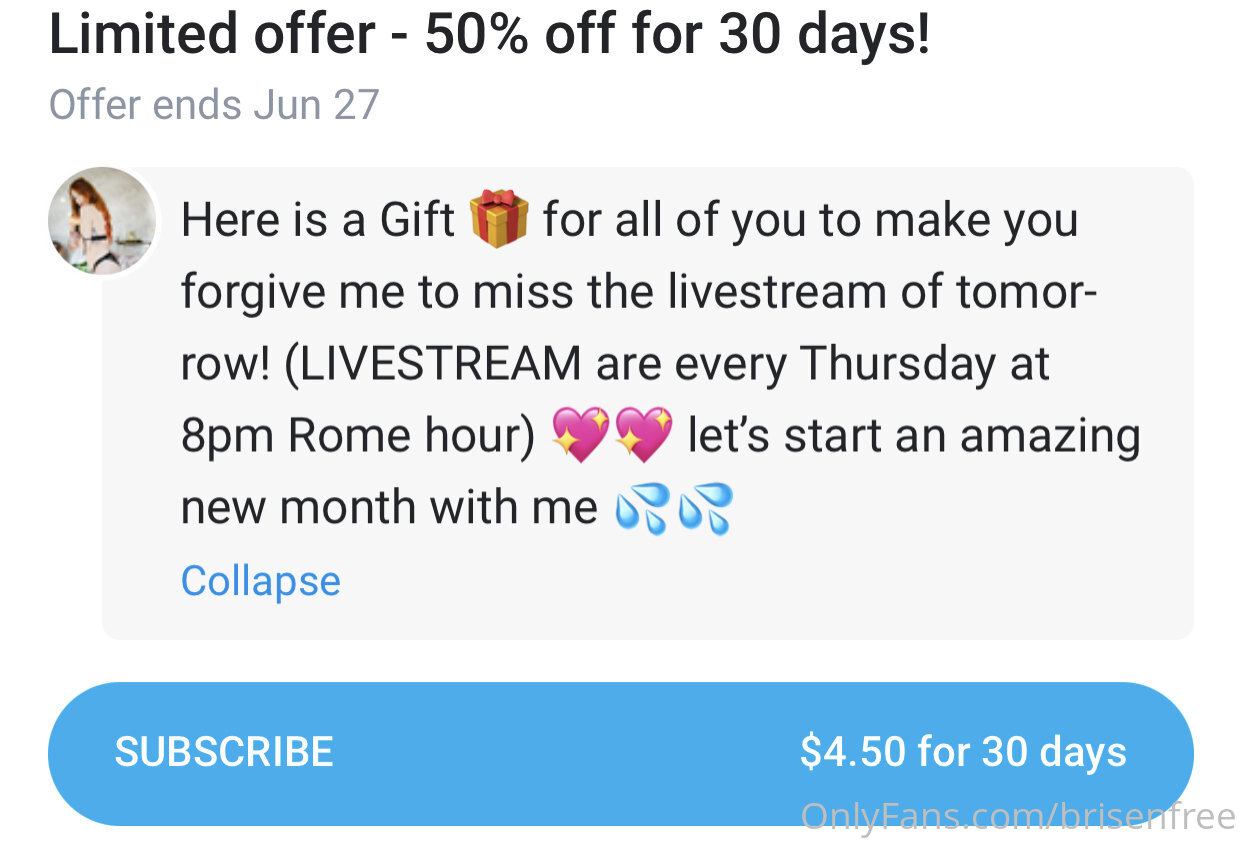Click the second sparkling pink heart emoji

tap(643, 436)
